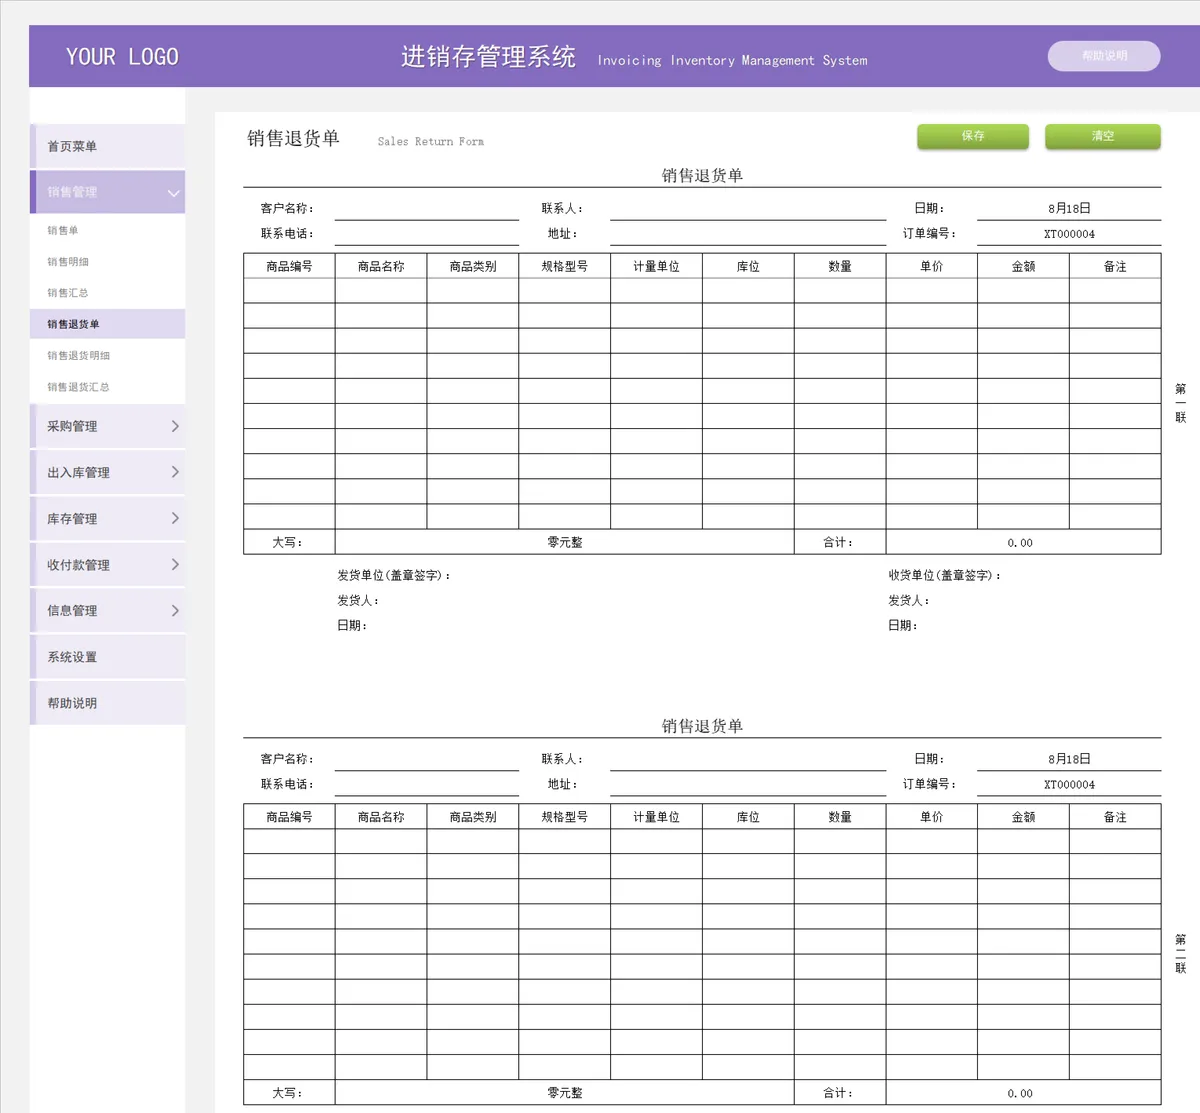The image size is (1200, 1113).
Task: Click the 联系人 field in second form
Action: (x=748, y=759)
